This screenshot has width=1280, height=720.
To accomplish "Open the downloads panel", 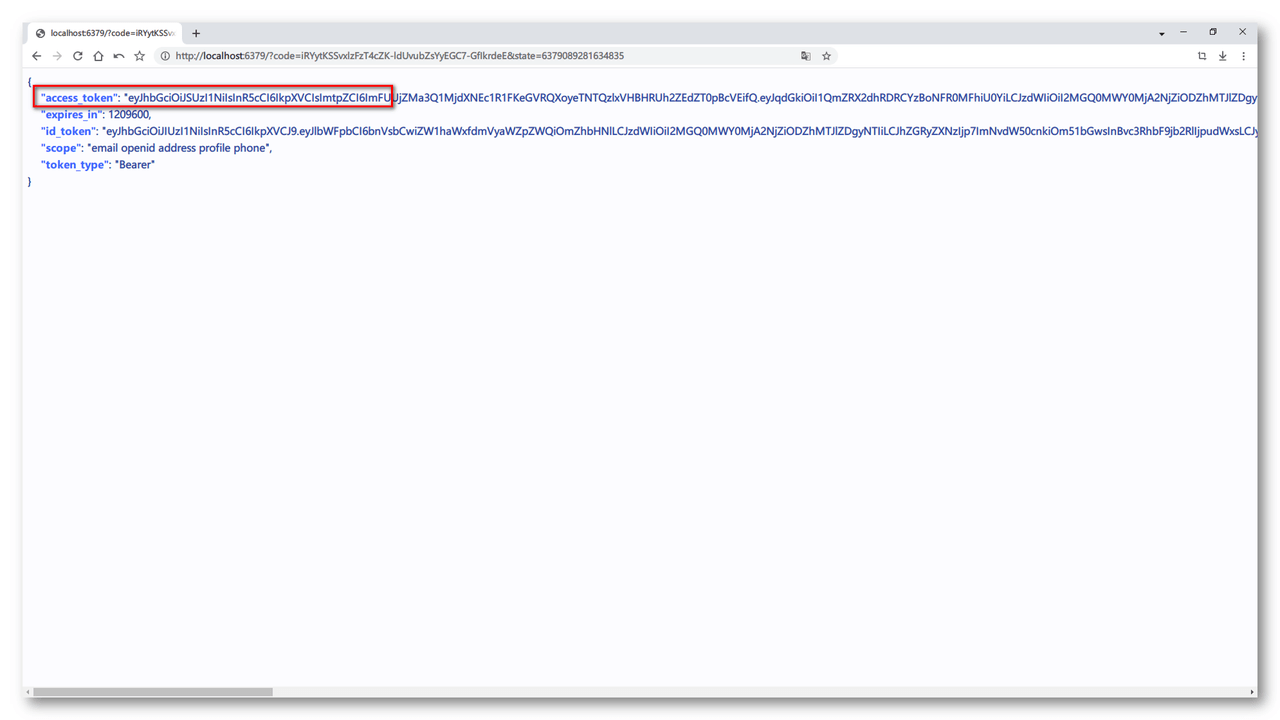I will [x=1222, y=56].
